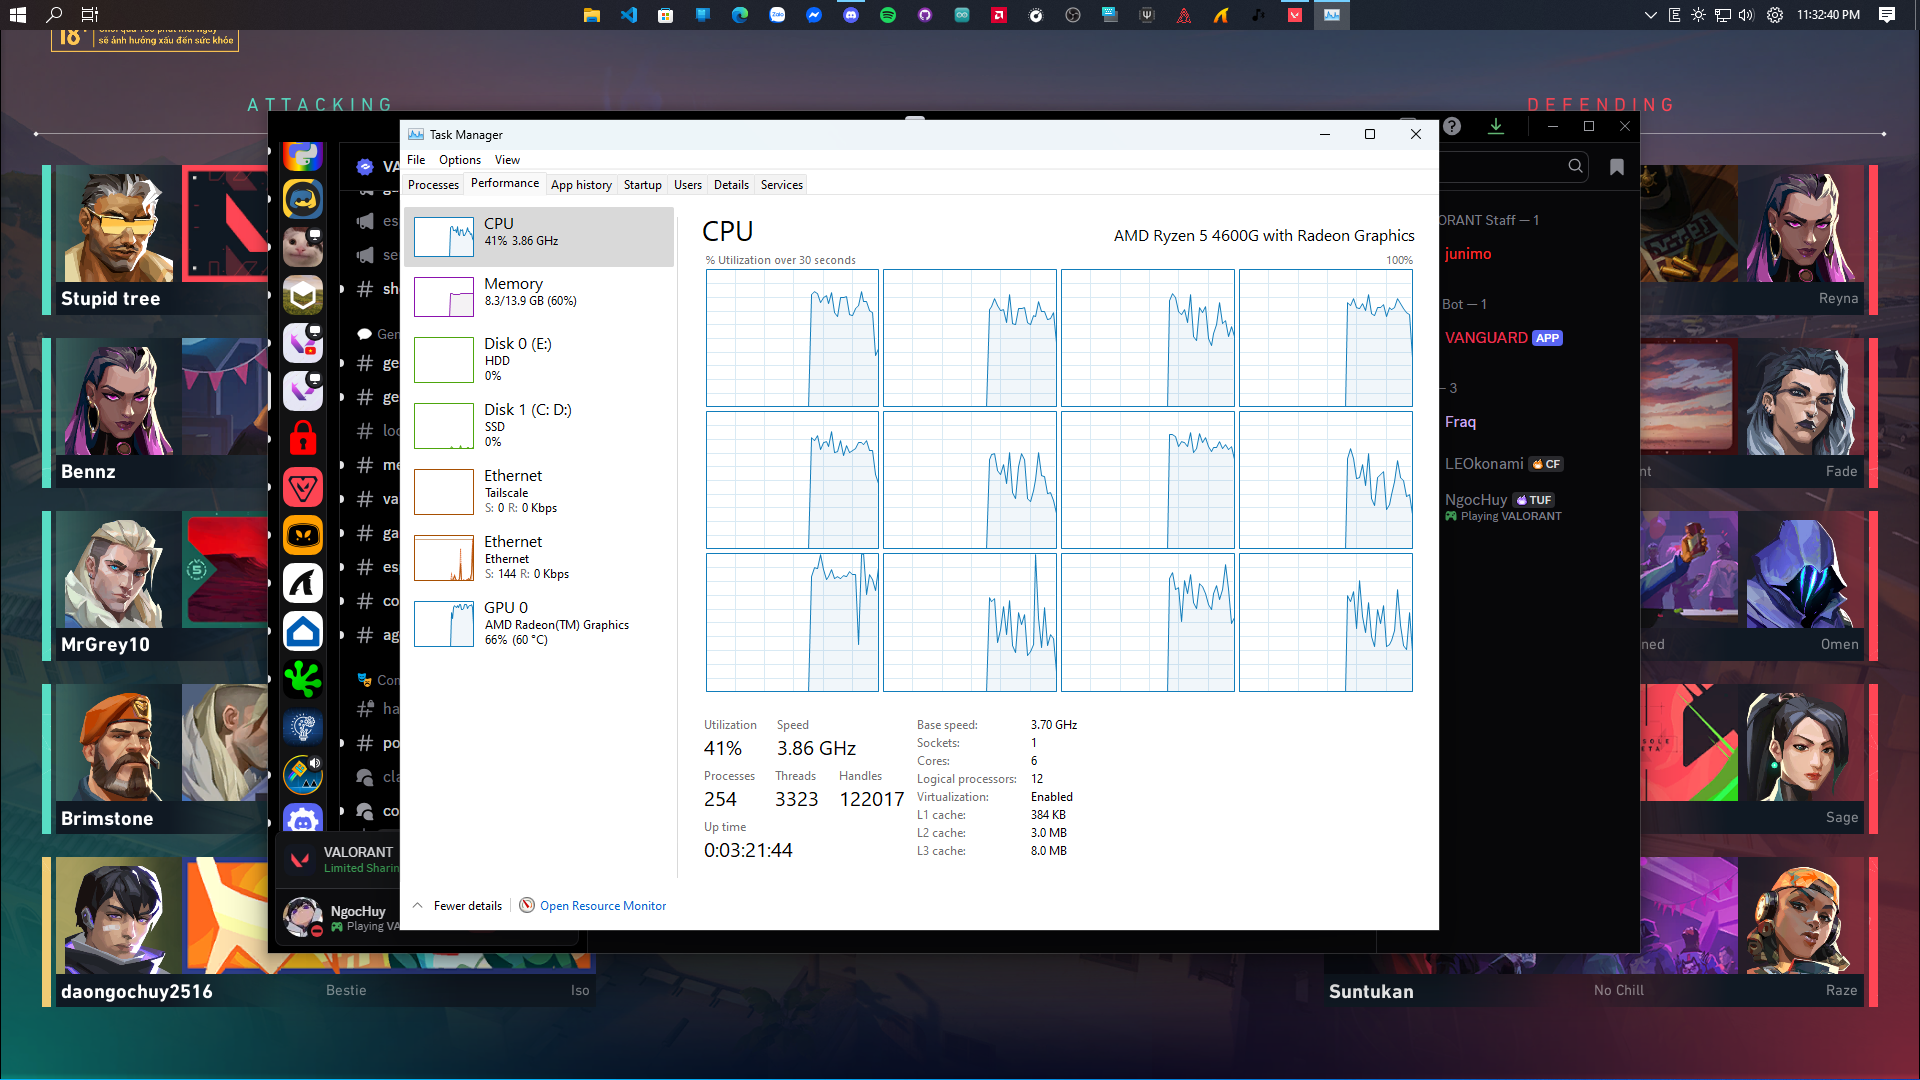Select the Memory resource entry
The image size is (1920, 1080).
[540, 297]
